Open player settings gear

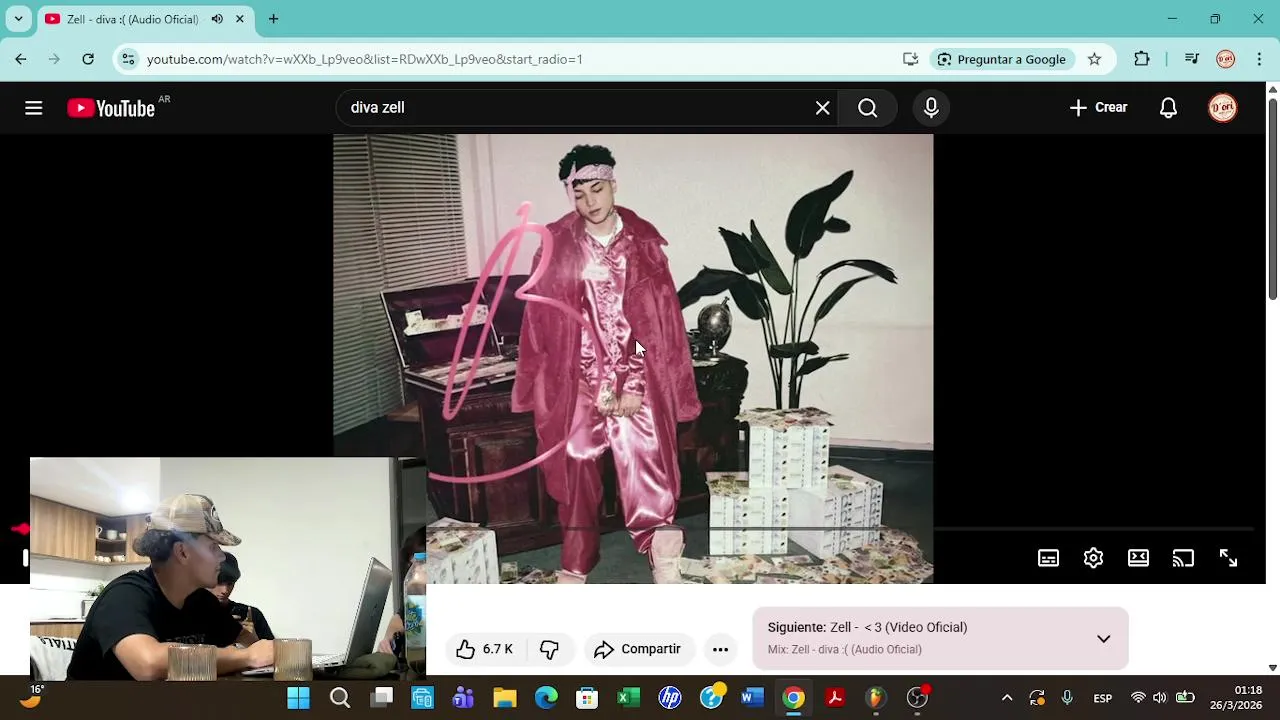(x=1093, y=558)
